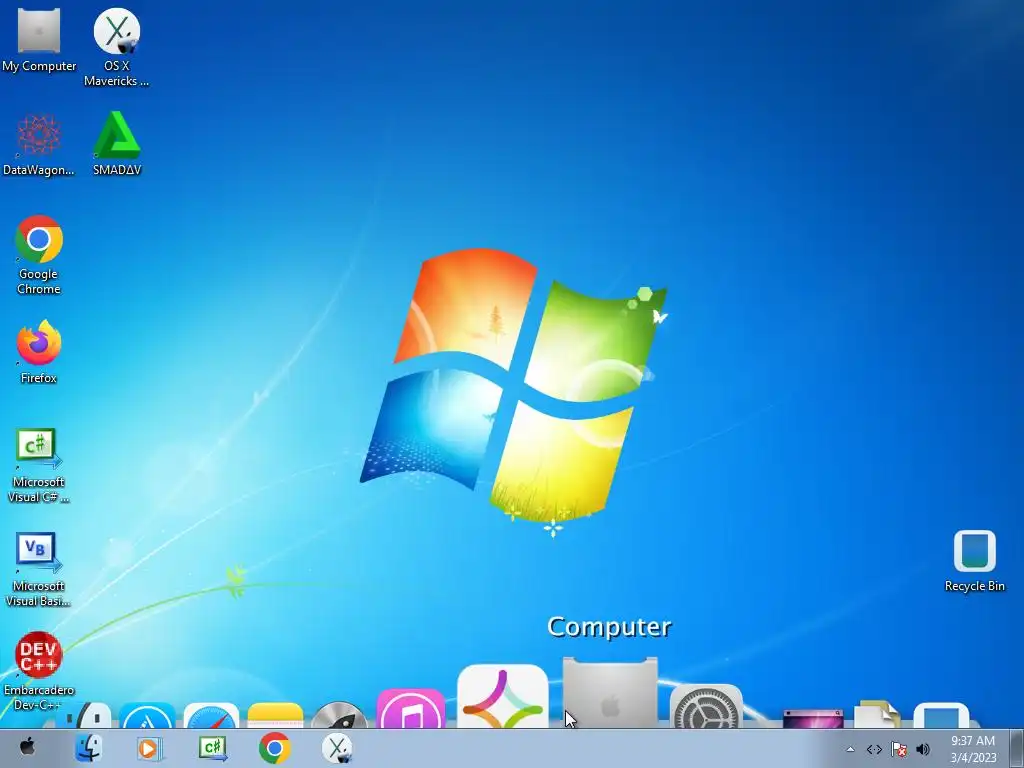Select the DataWagon desktop shortcut
Image resolution: width=1024 pixels, height=768 pixels.
coord(39,144)
